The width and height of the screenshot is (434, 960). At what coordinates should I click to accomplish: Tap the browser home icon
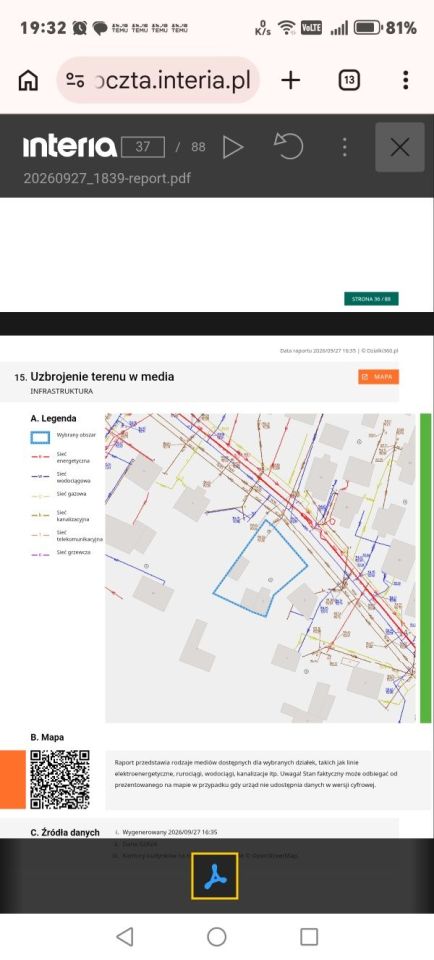coord(28,80)
